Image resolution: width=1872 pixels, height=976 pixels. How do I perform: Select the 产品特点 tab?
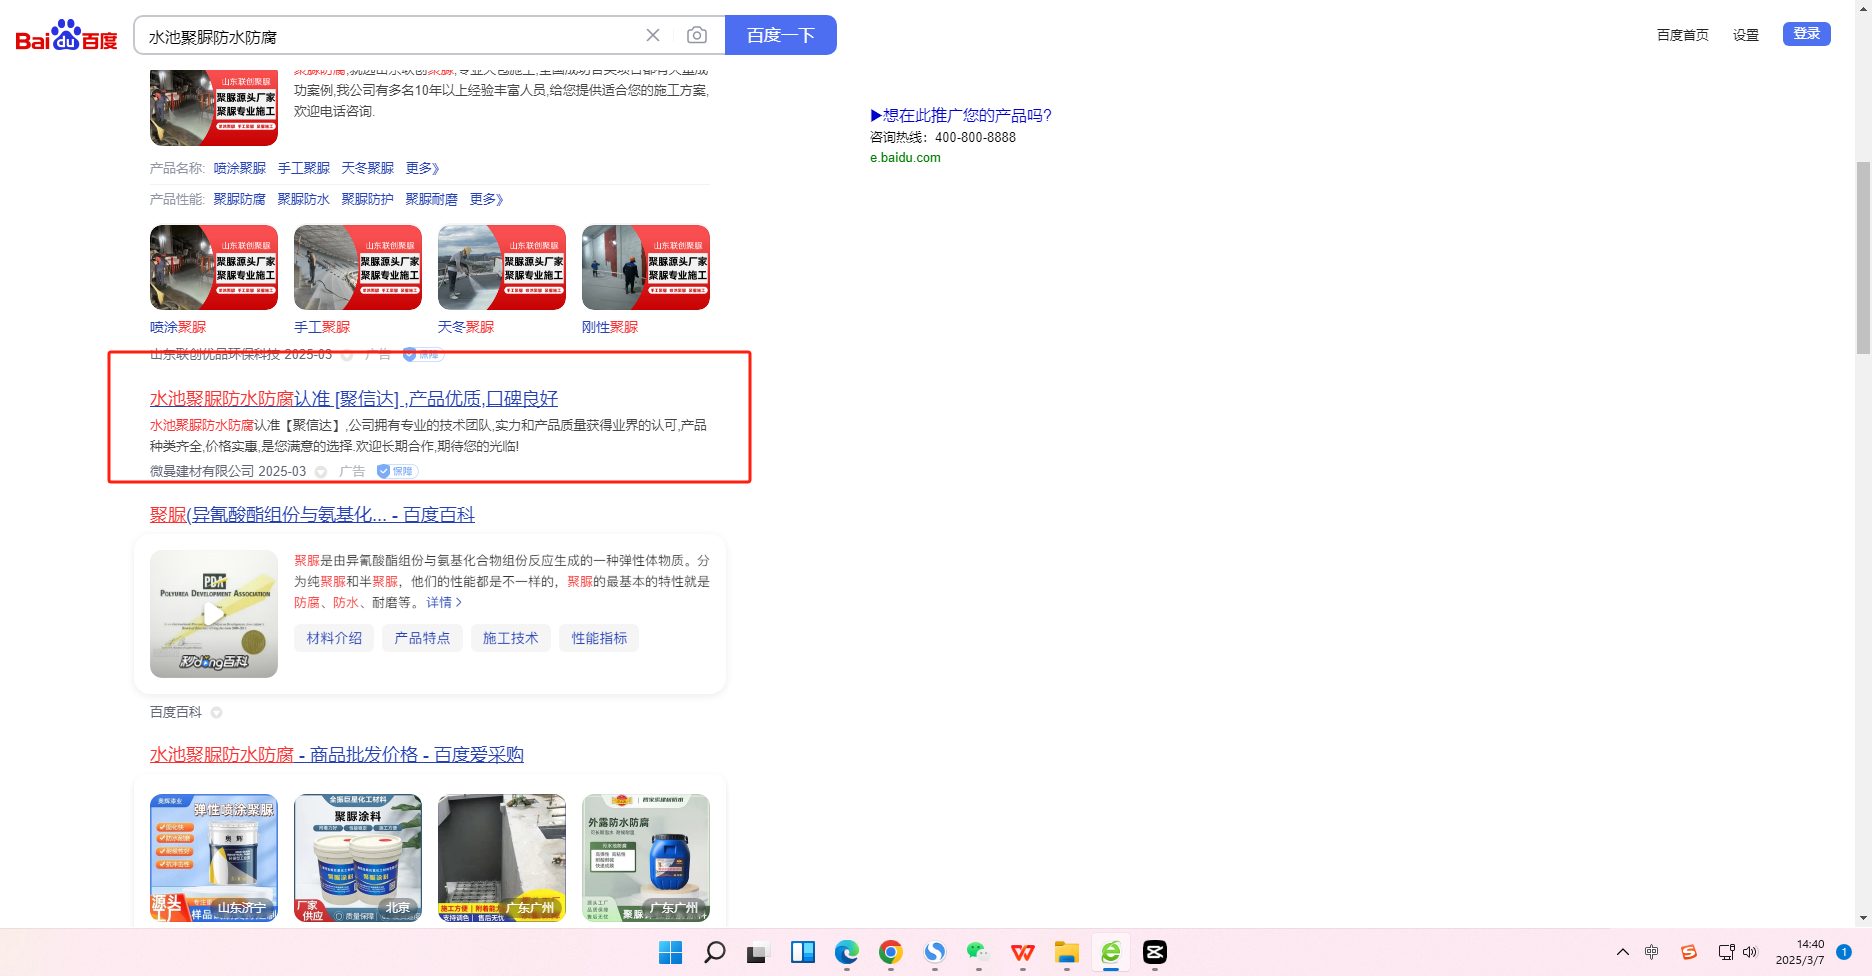click(x=422, y=638)
